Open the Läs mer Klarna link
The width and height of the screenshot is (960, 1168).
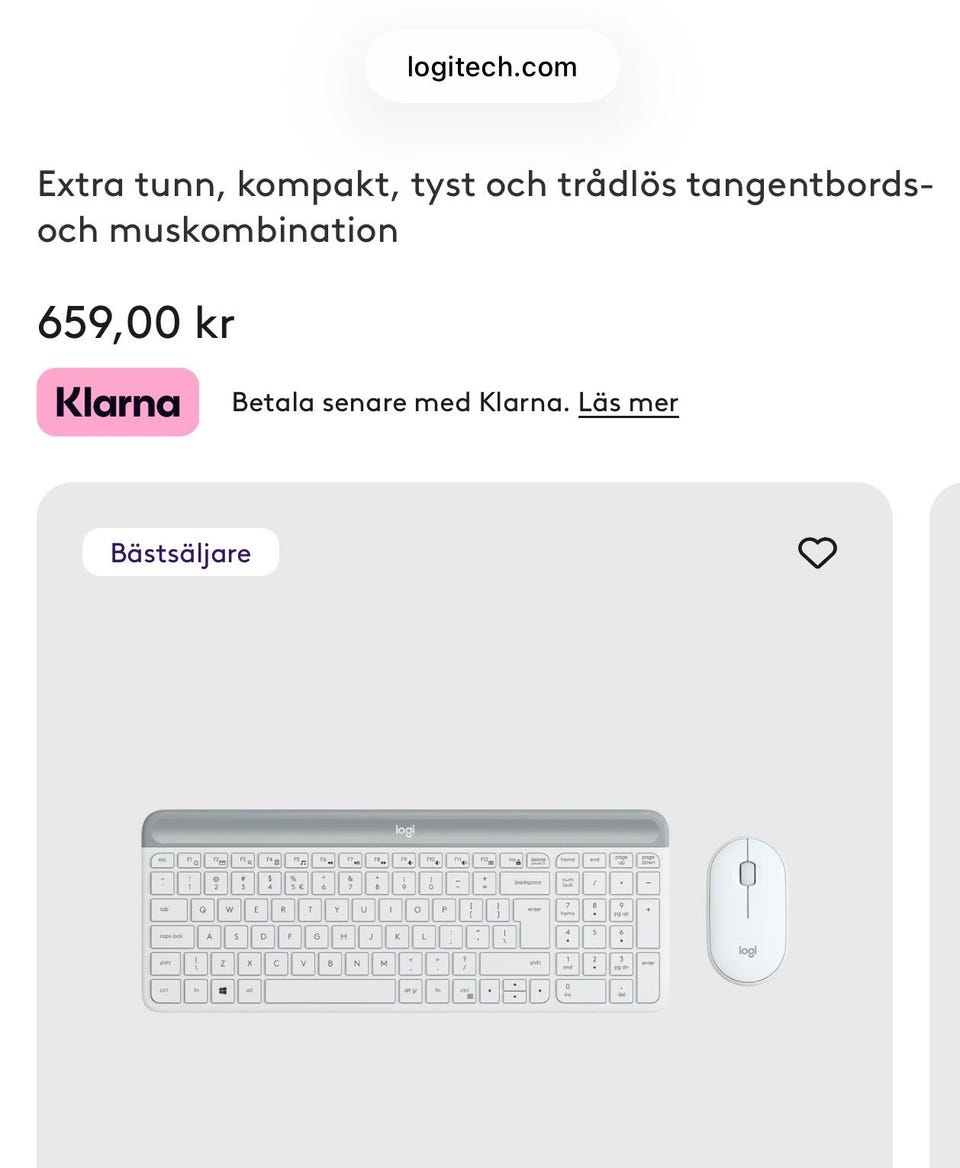(x=628, y=403)
